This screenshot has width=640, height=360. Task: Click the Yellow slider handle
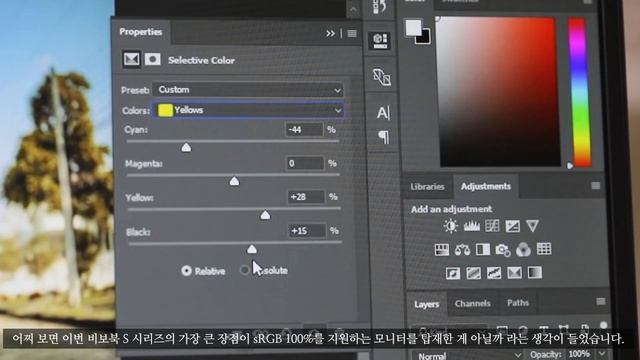265,215
